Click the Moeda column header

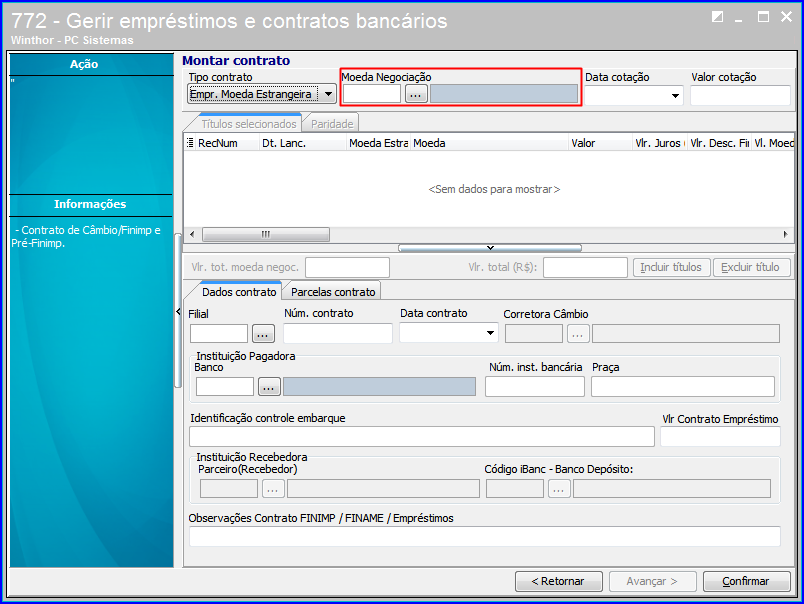coord(490,143)
